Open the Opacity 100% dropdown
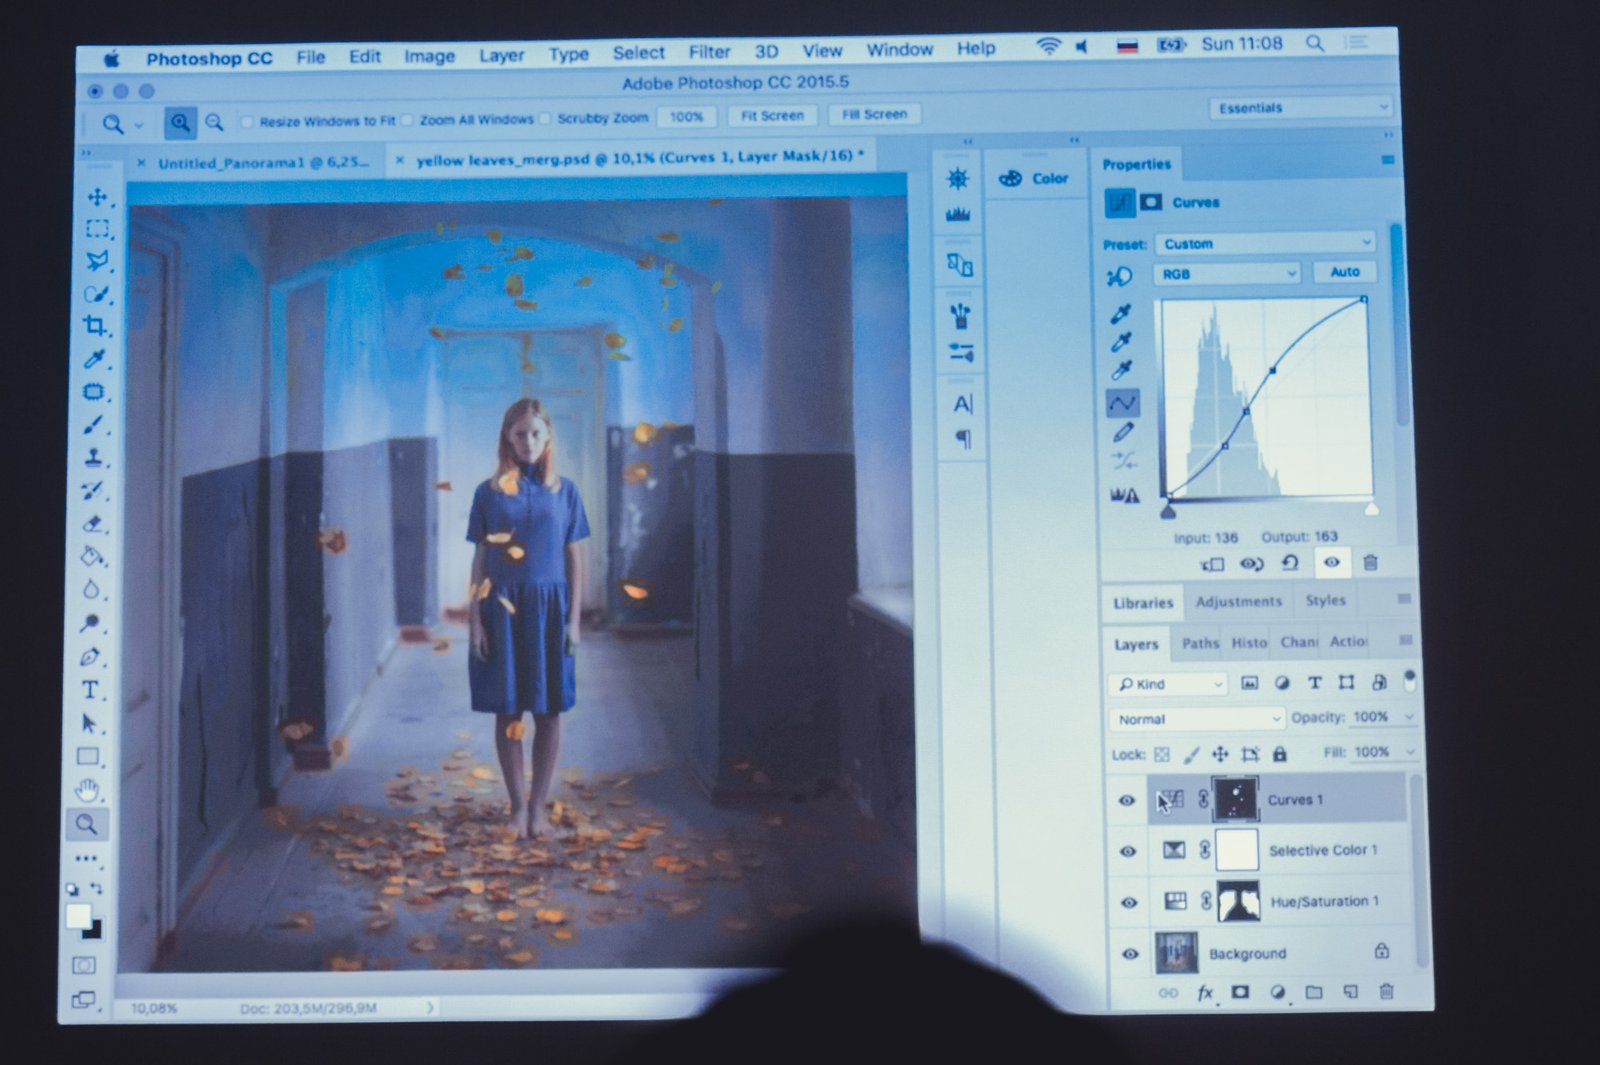 [1409, 717]
